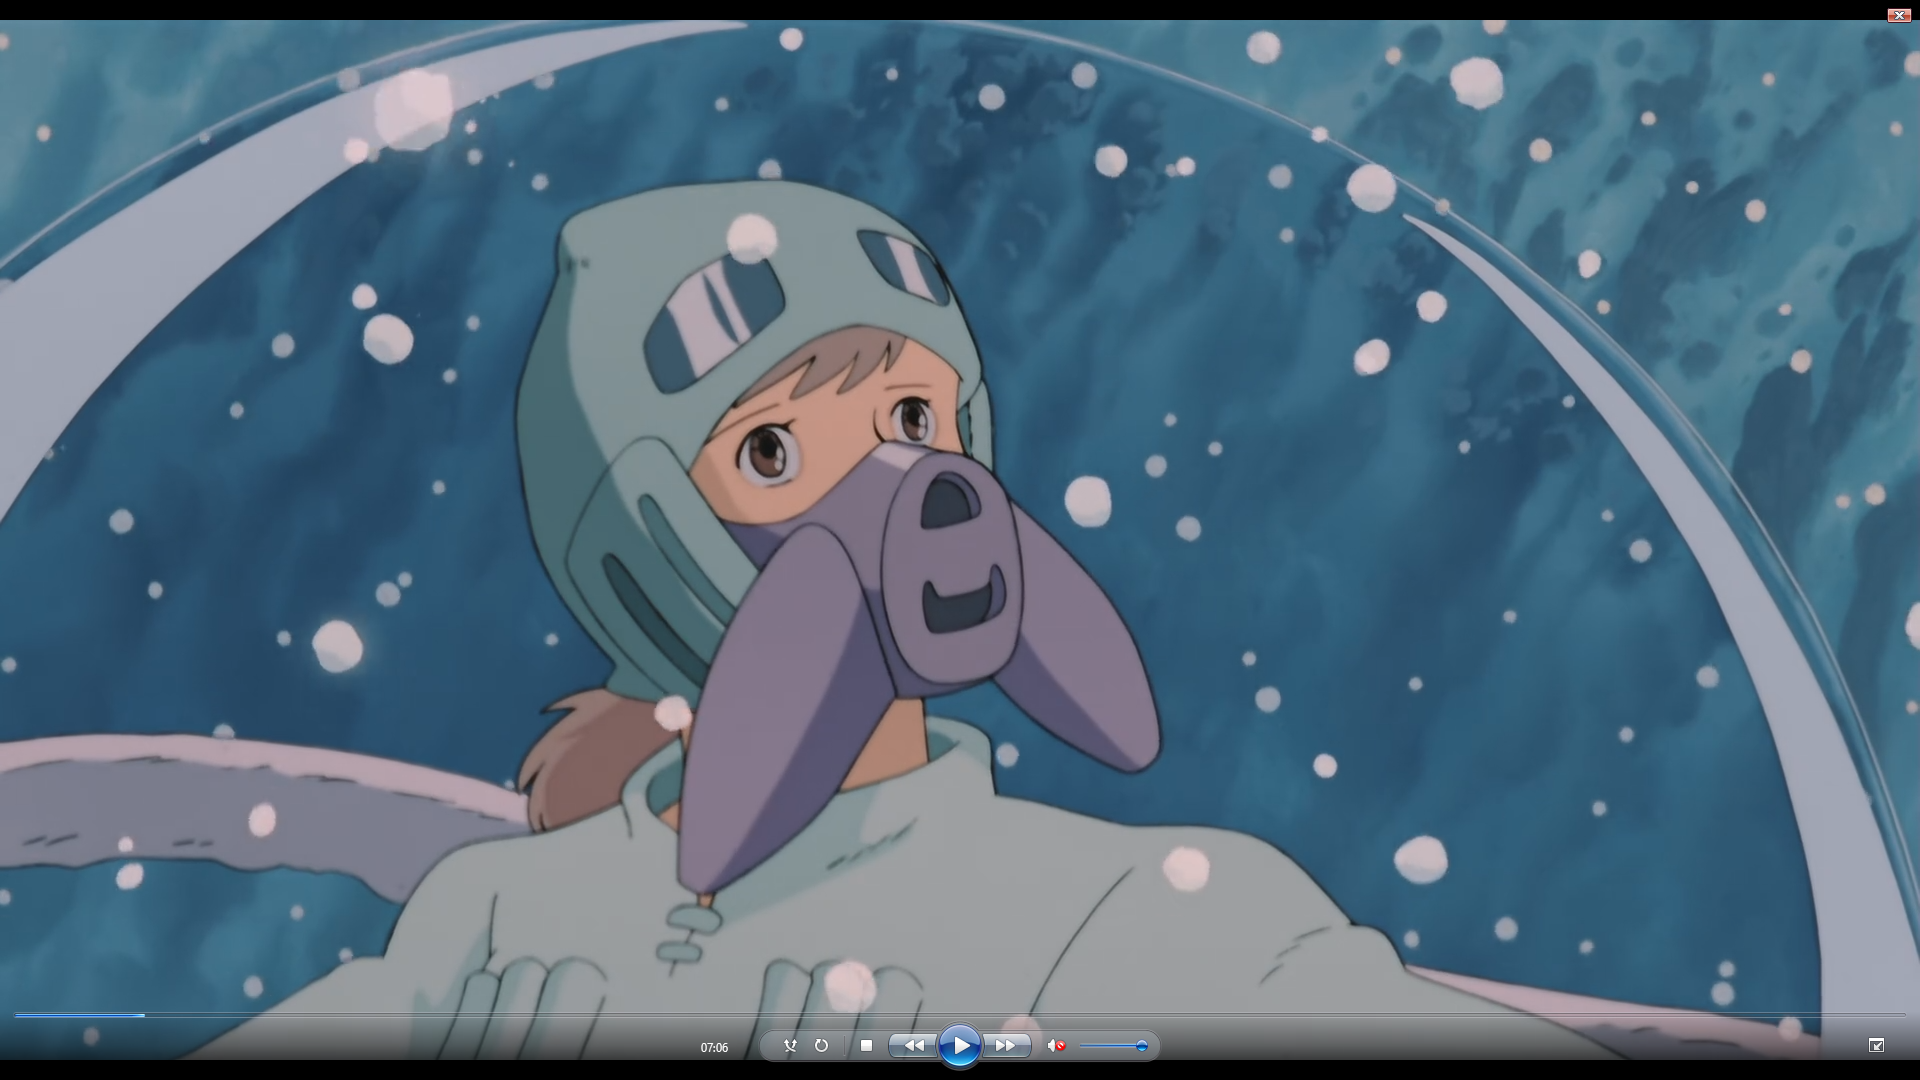Screen dimensions: 1920x1080
Task: Click the volume slider thumb
Action: point(1142,1046)
